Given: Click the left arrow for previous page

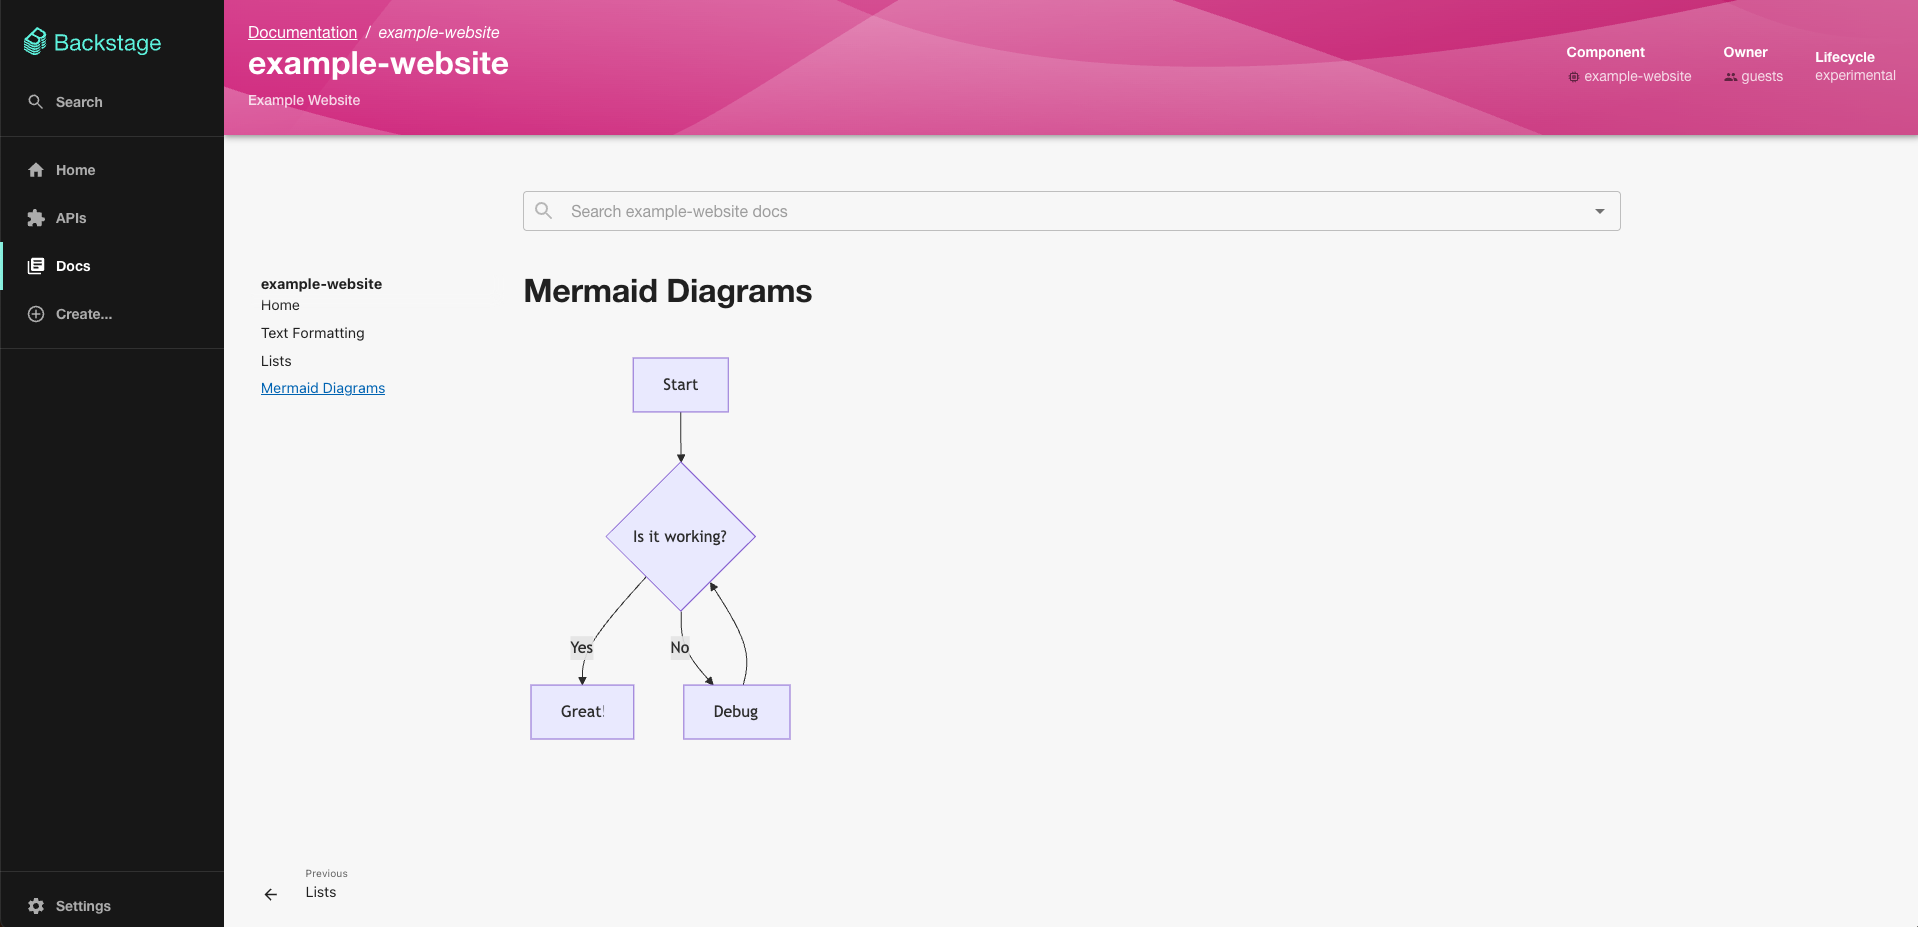Looking at the screenshot, I should (271, 894).
